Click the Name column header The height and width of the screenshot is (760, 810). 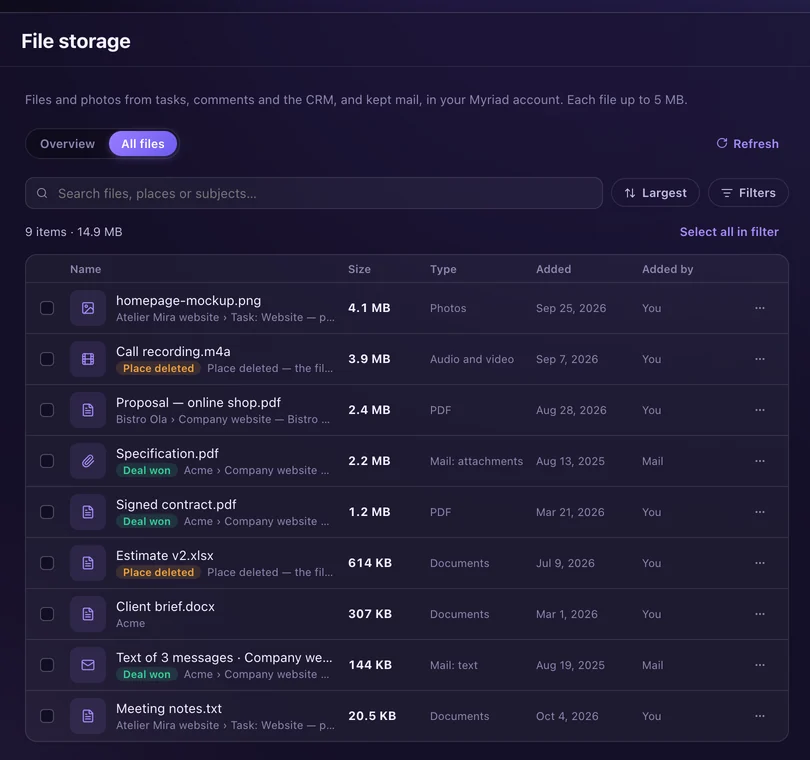click(86, 269)
